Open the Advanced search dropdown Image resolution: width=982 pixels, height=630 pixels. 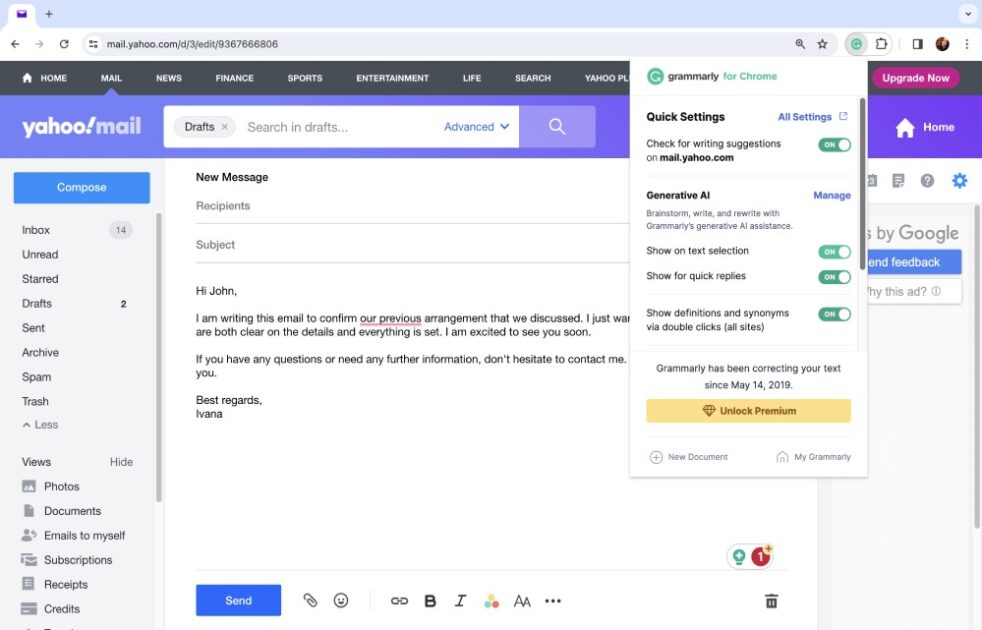click(476, 127)
